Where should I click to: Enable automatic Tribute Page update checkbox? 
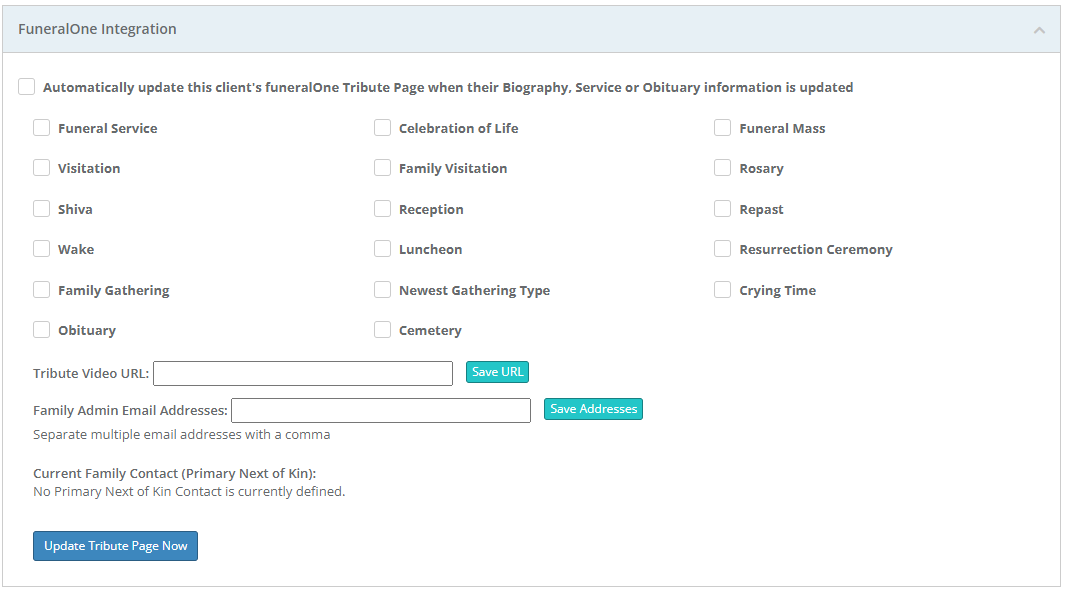pos(27,87)
